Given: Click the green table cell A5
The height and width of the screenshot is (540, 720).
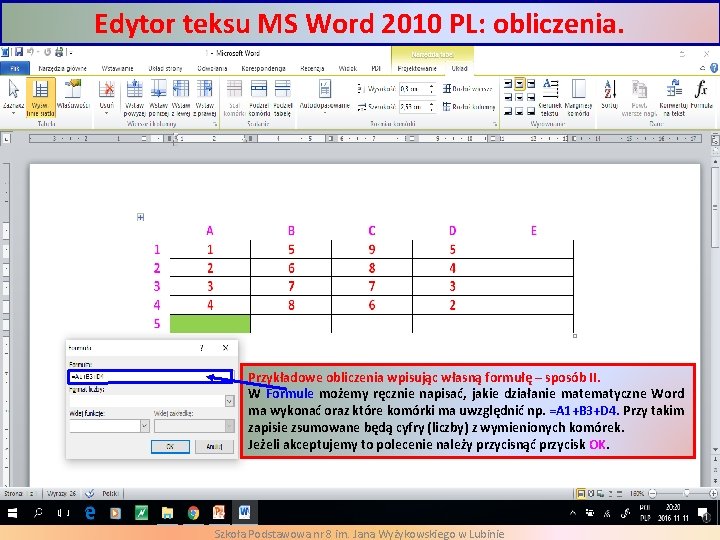Looking at the screenshot, I should (x=210, y=323).
